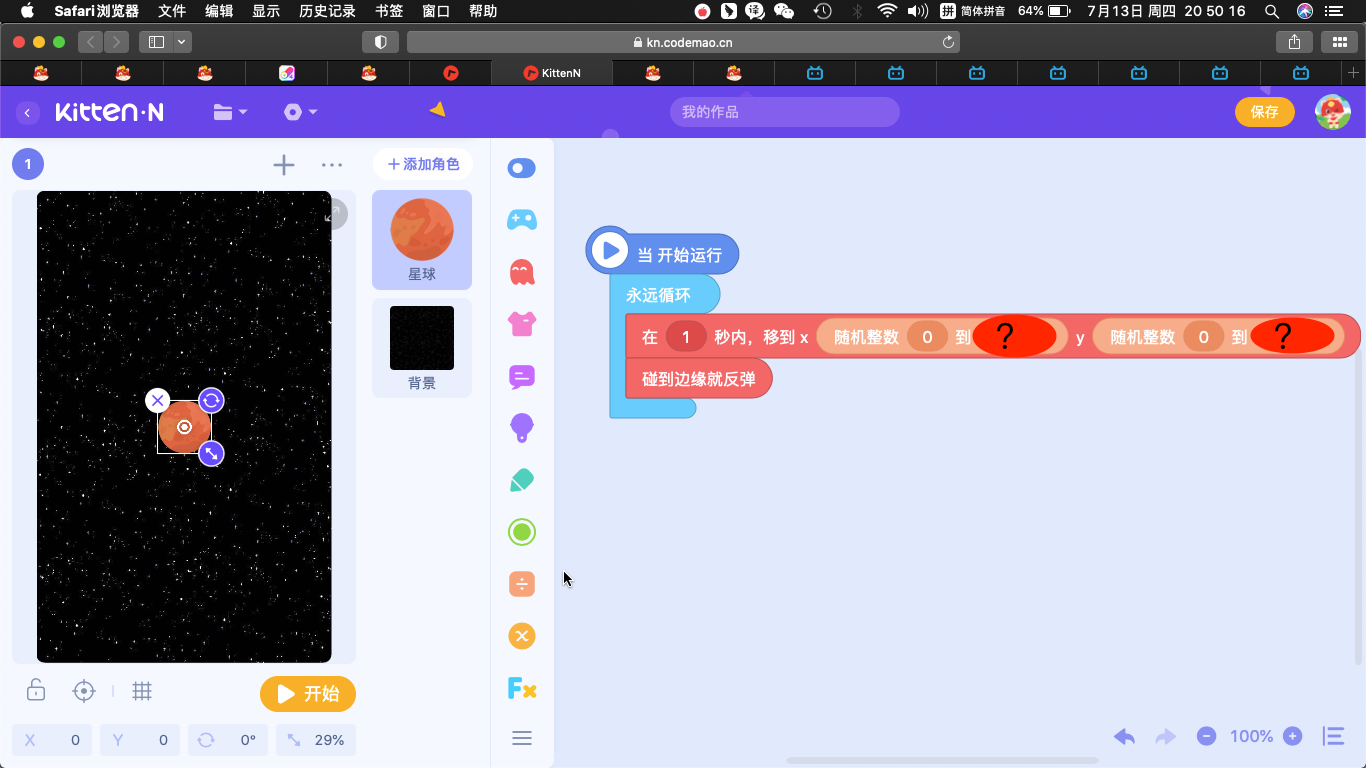Click the center crosshair icon under stage

coord(84,691)
